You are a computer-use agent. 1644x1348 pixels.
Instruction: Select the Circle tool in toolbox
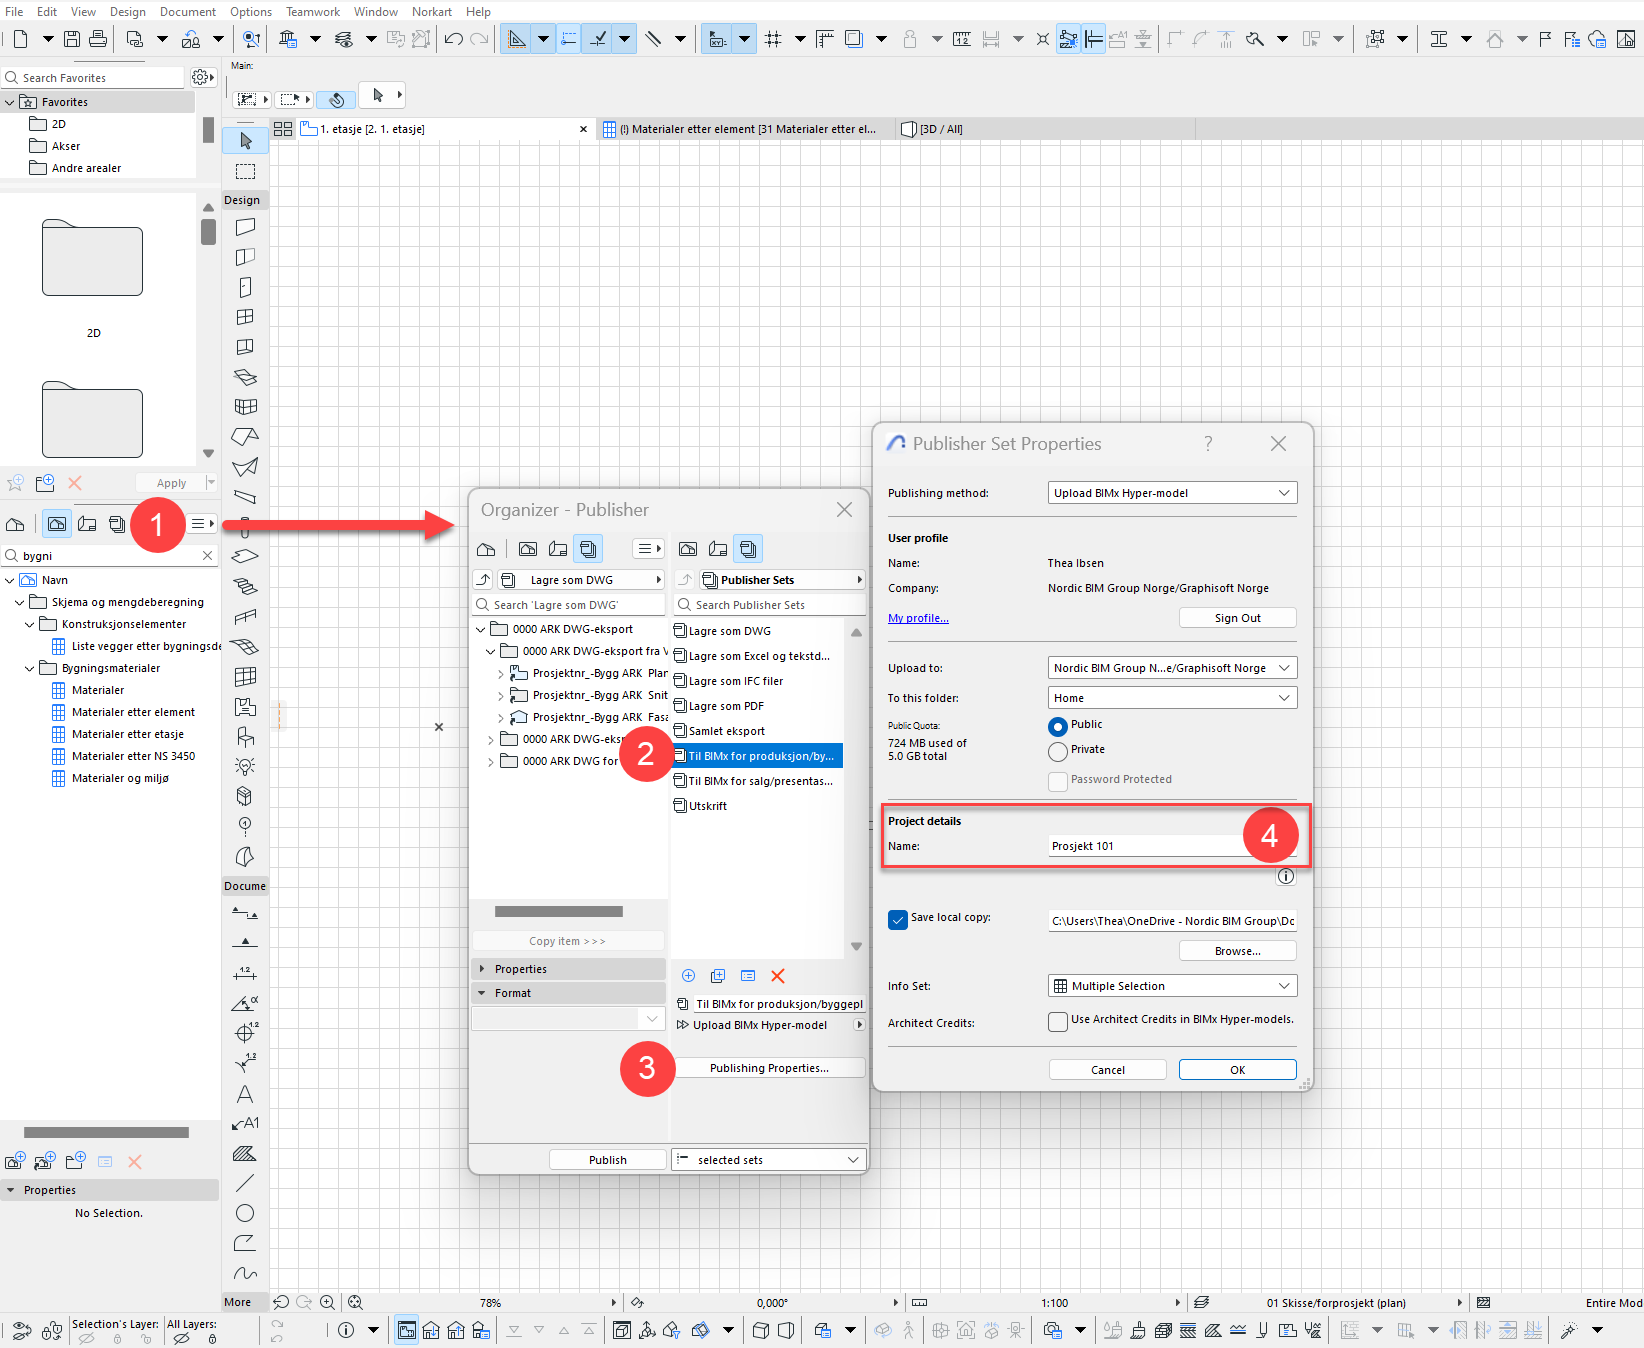coord(245,1213)
